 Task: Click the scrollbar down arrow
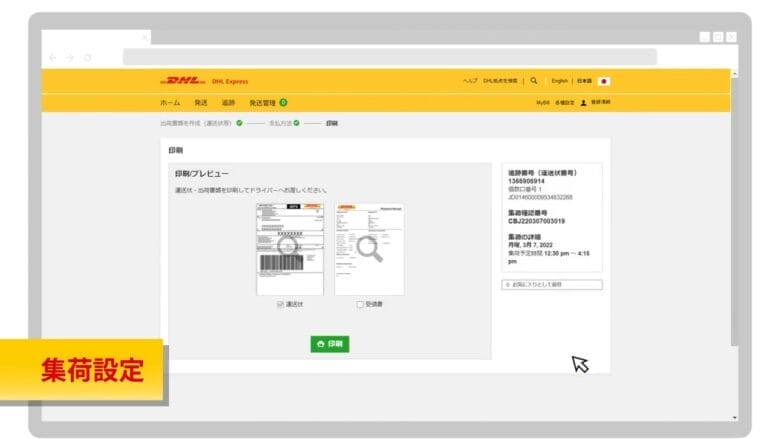[x=735, y=418]
